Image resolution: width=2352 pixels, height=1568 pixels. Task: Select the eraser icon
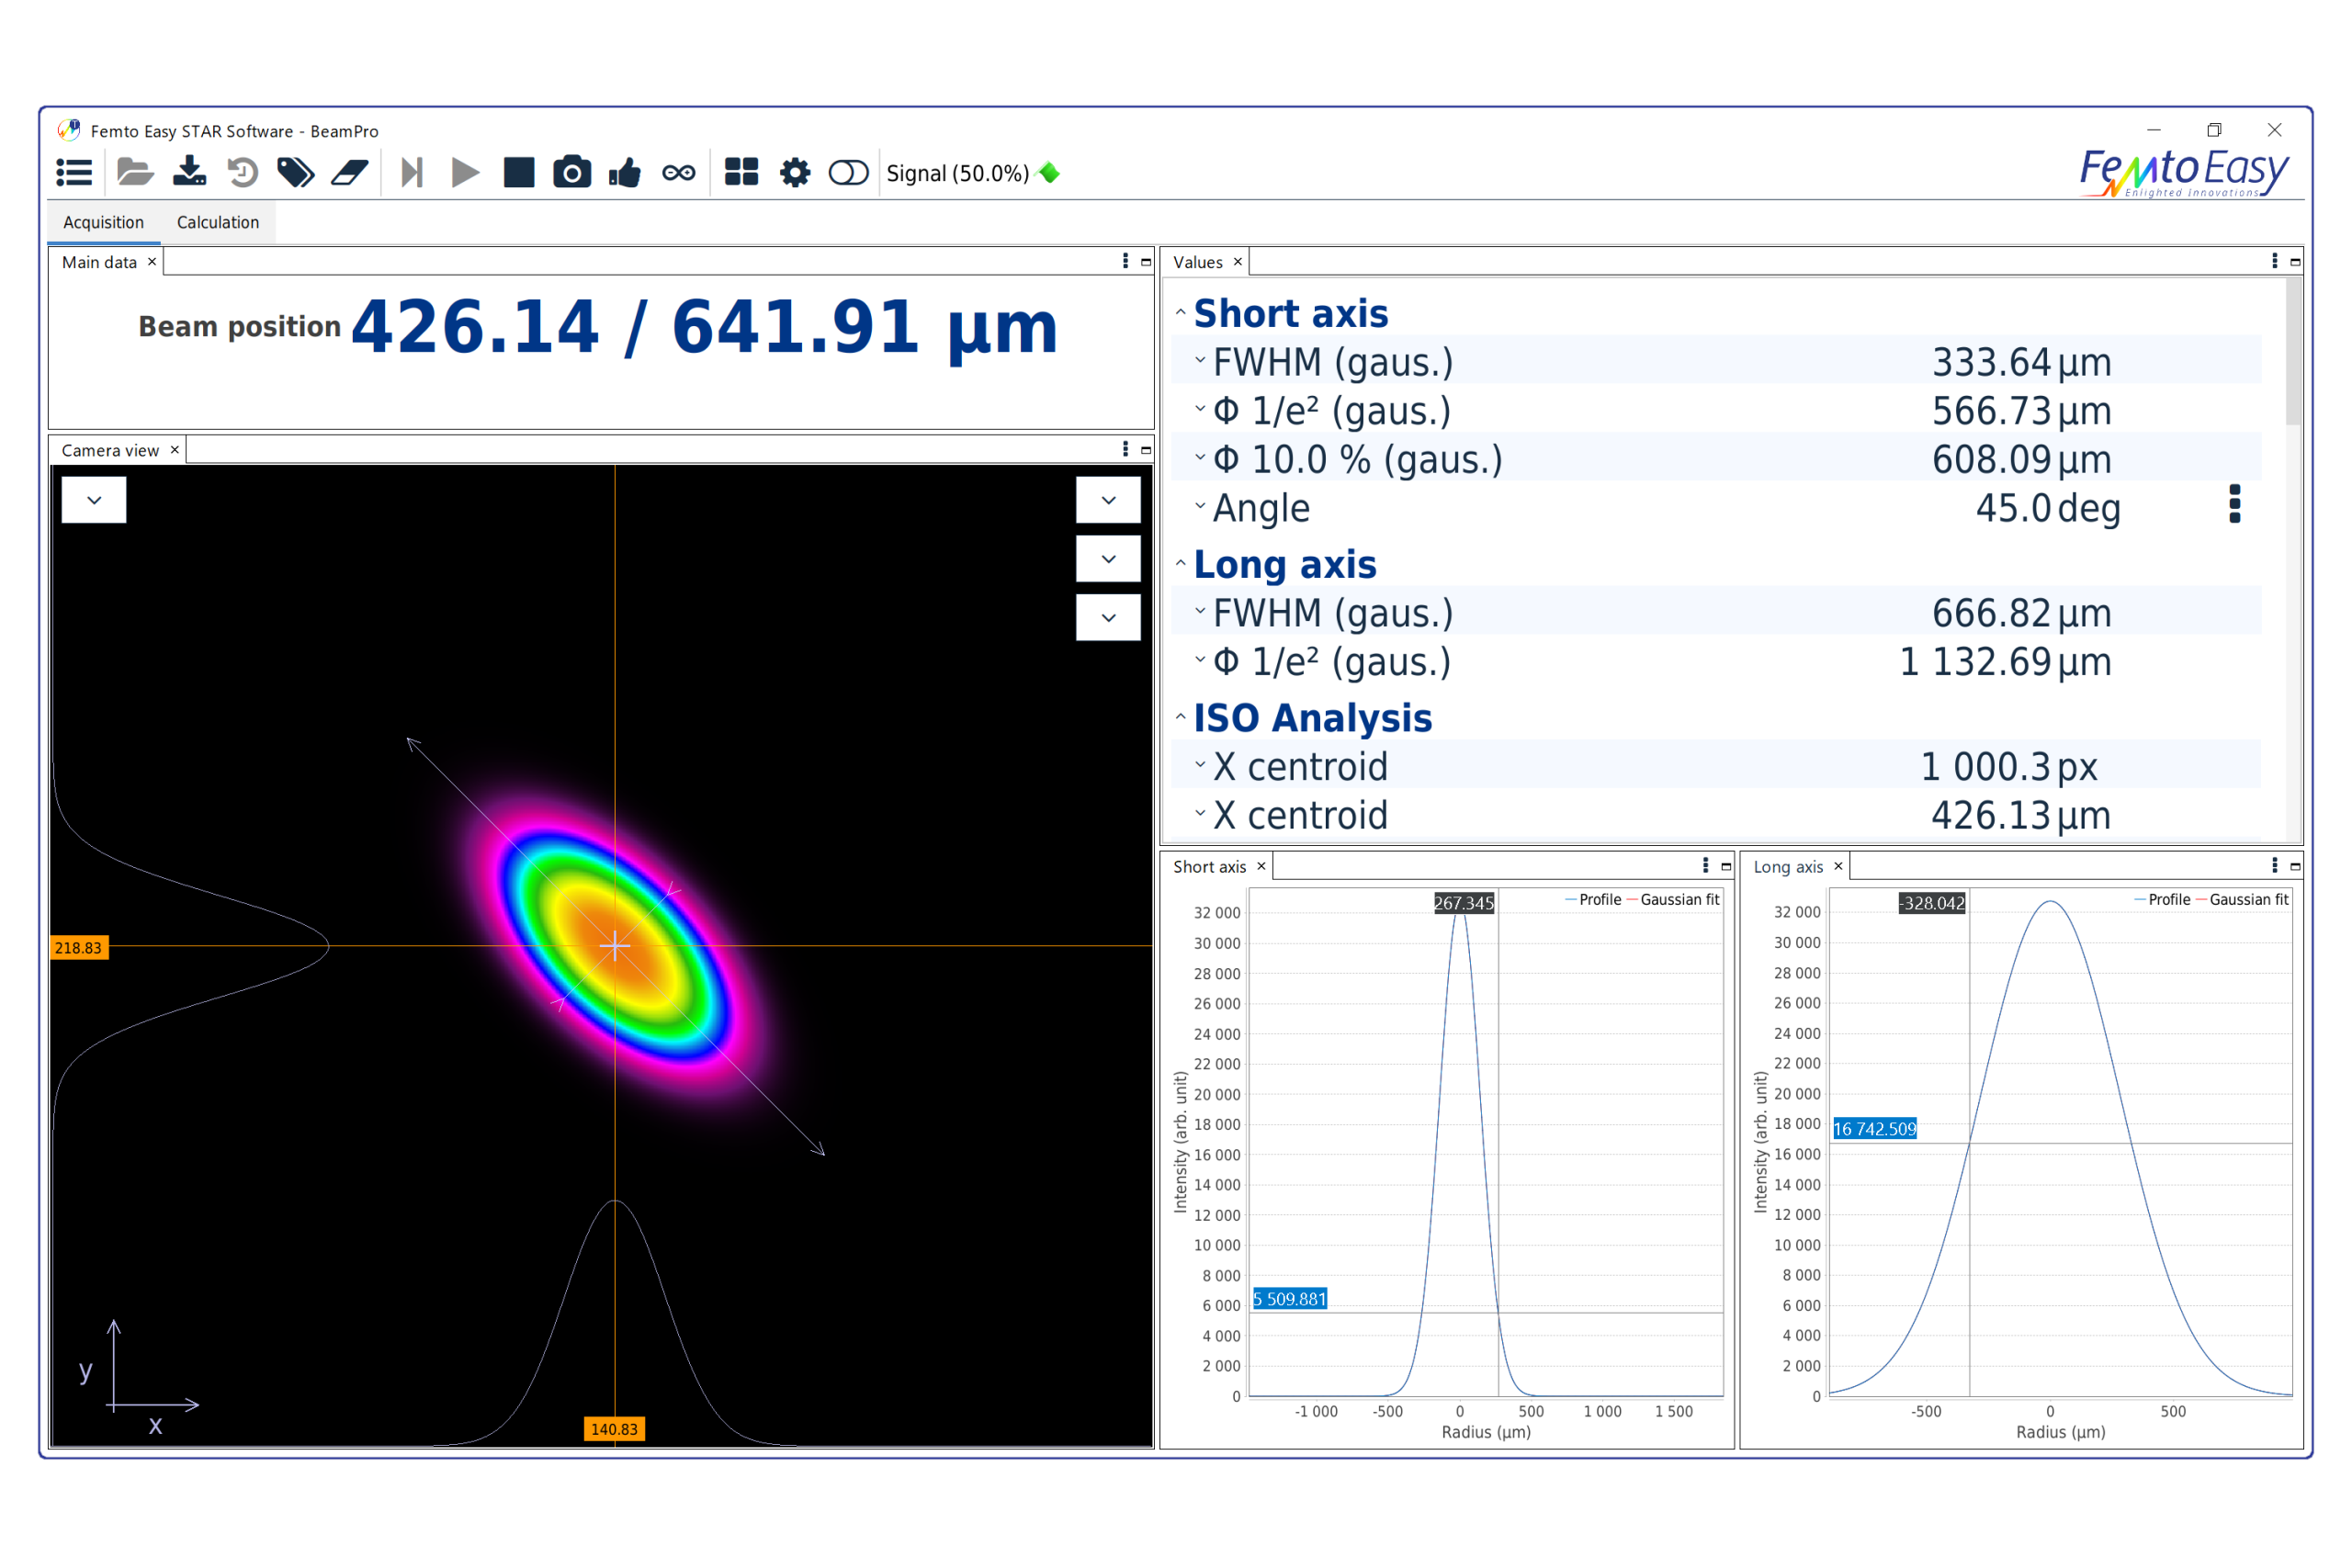click(x=350, y=173)
